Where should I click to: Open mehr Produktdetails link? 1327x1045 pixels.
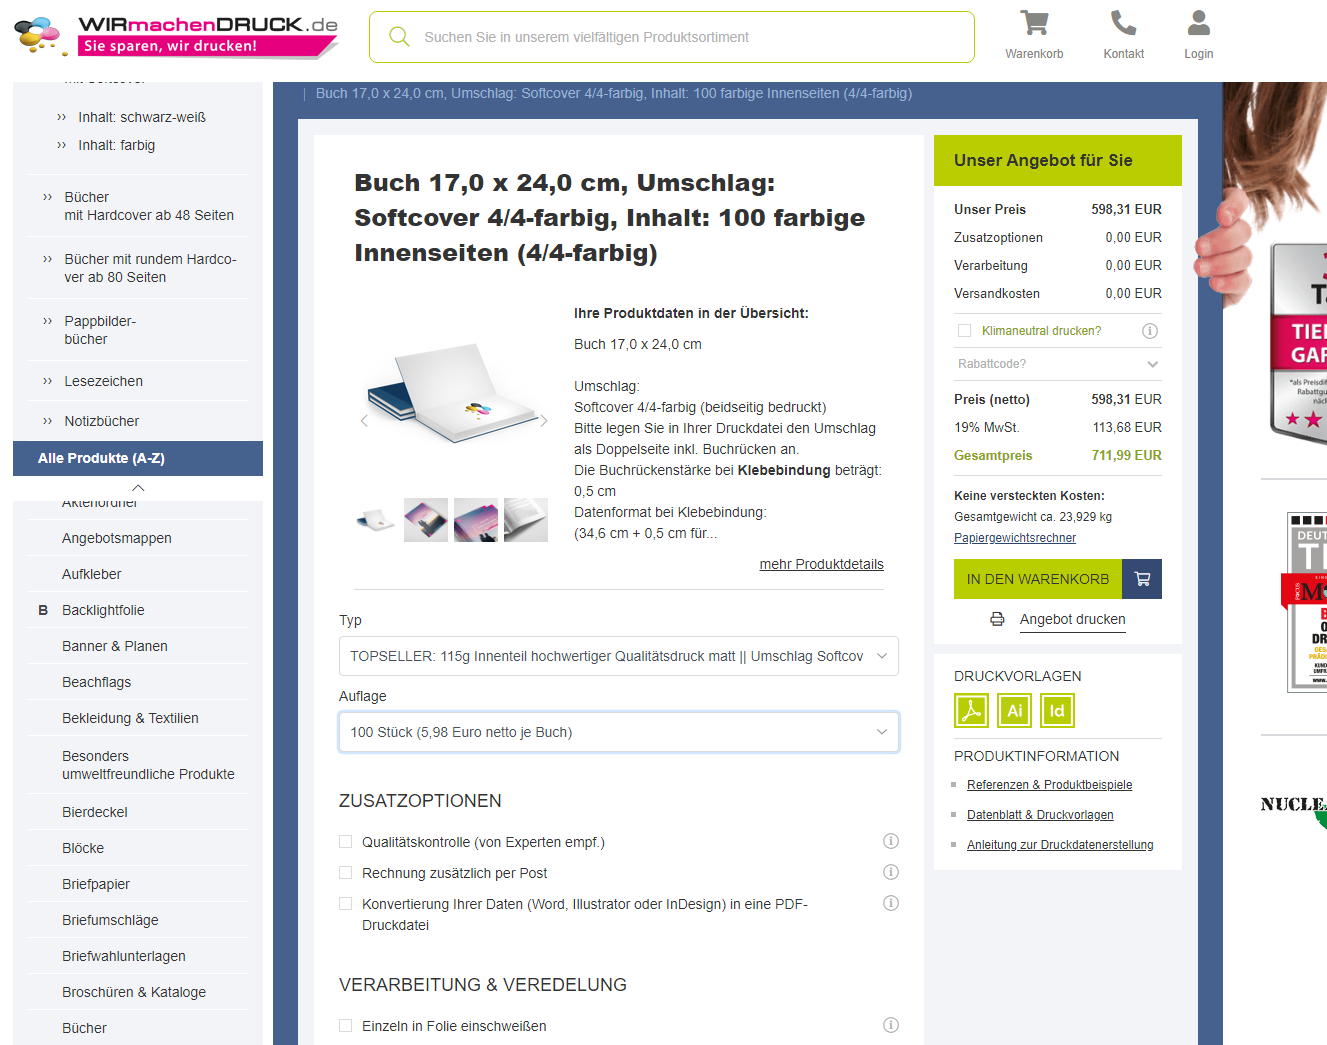(821, 564)
